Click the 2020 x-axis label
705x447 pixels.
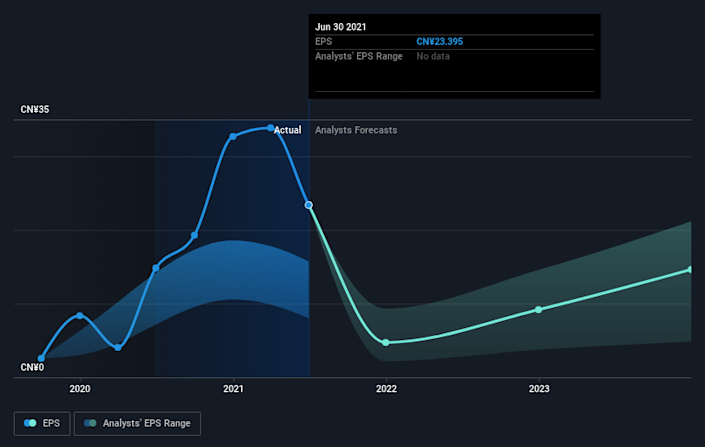coord(80,388)
